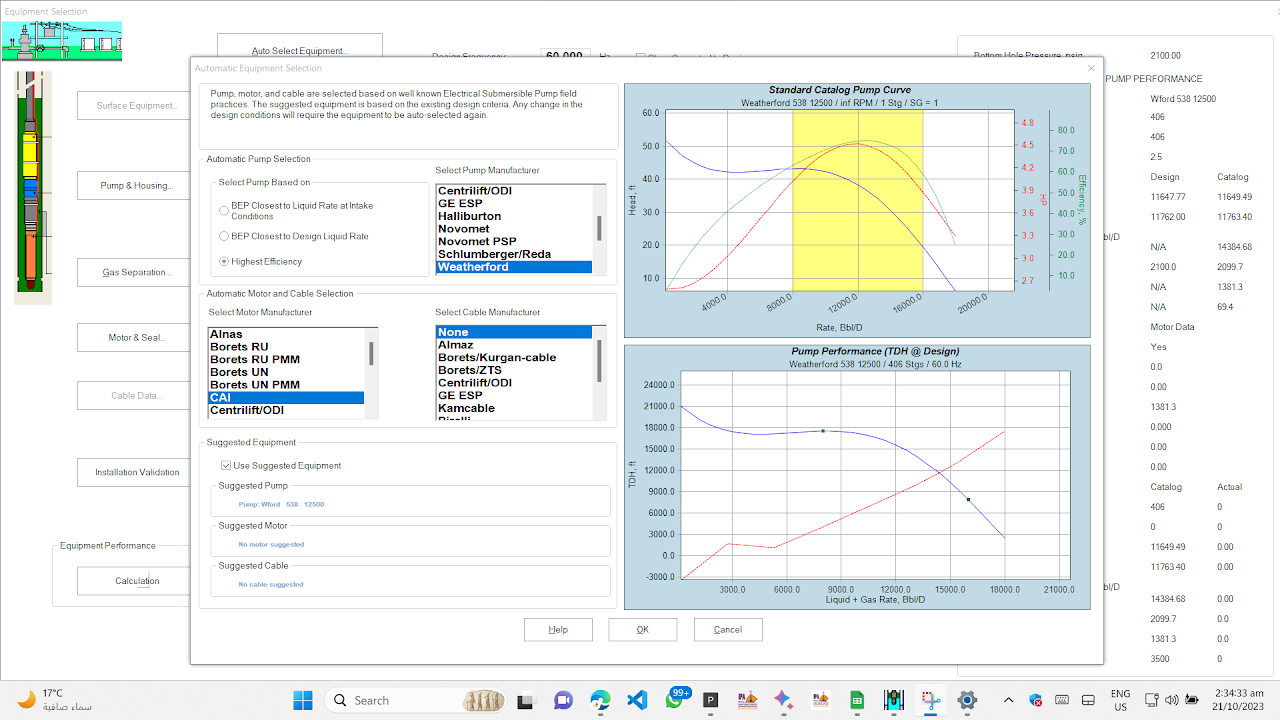
Task: Choose Centrilift/ODI pump manufacturer
Action: pos(514,190)
